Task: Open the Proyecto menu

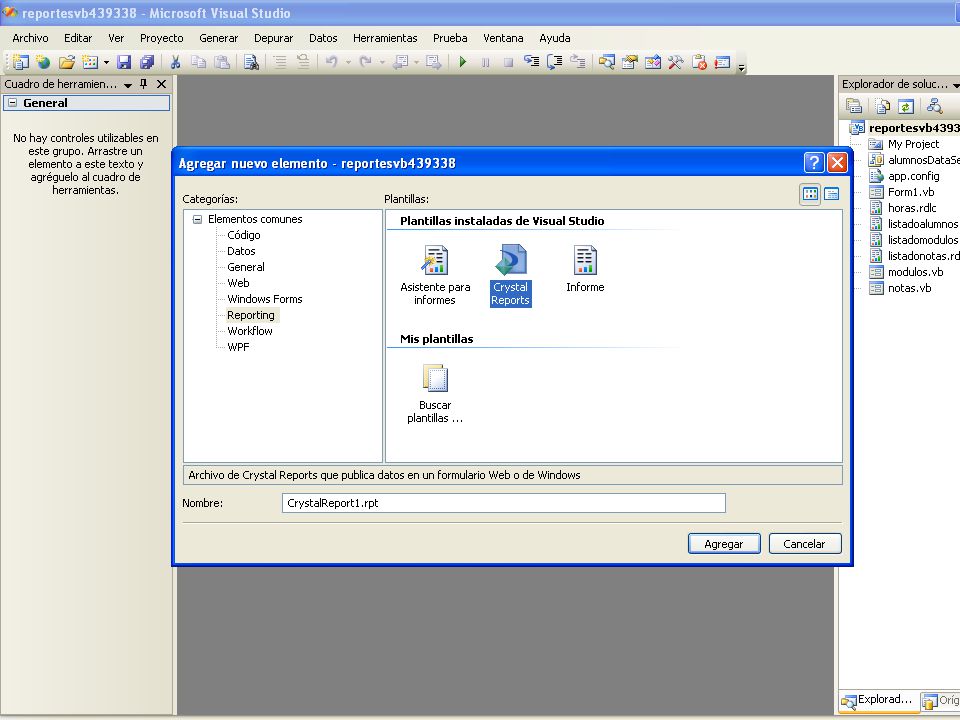Action: [162, 38]
